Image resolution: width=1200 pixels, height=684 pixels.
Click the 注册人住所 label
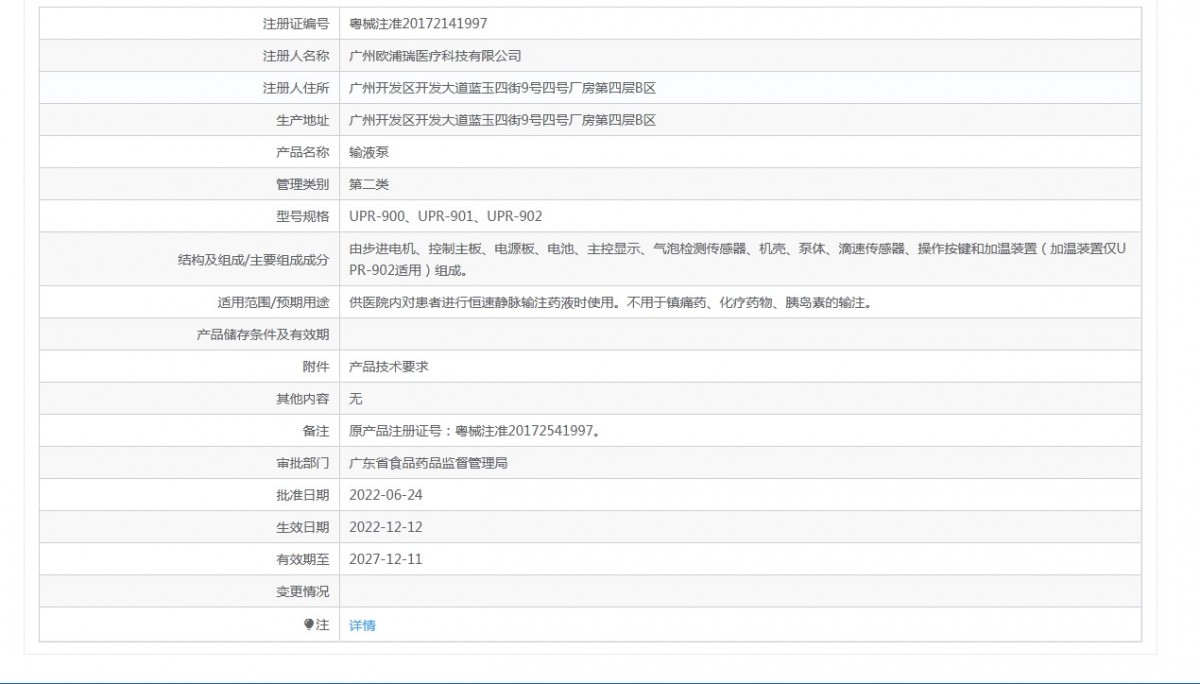pos(296,88)
